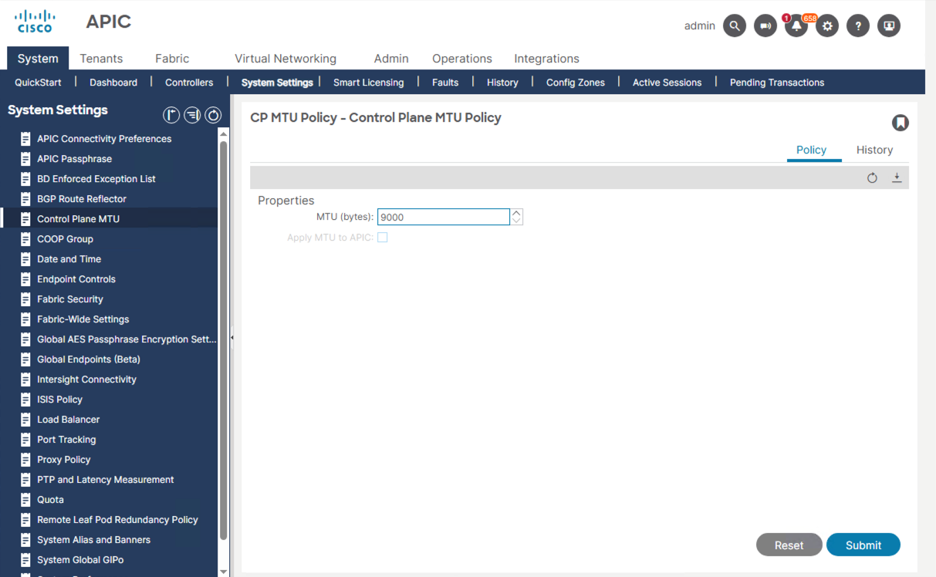Open Config Zones submenu item
The height and width of the screenshot is (577, 936).
tap(575, 82)
